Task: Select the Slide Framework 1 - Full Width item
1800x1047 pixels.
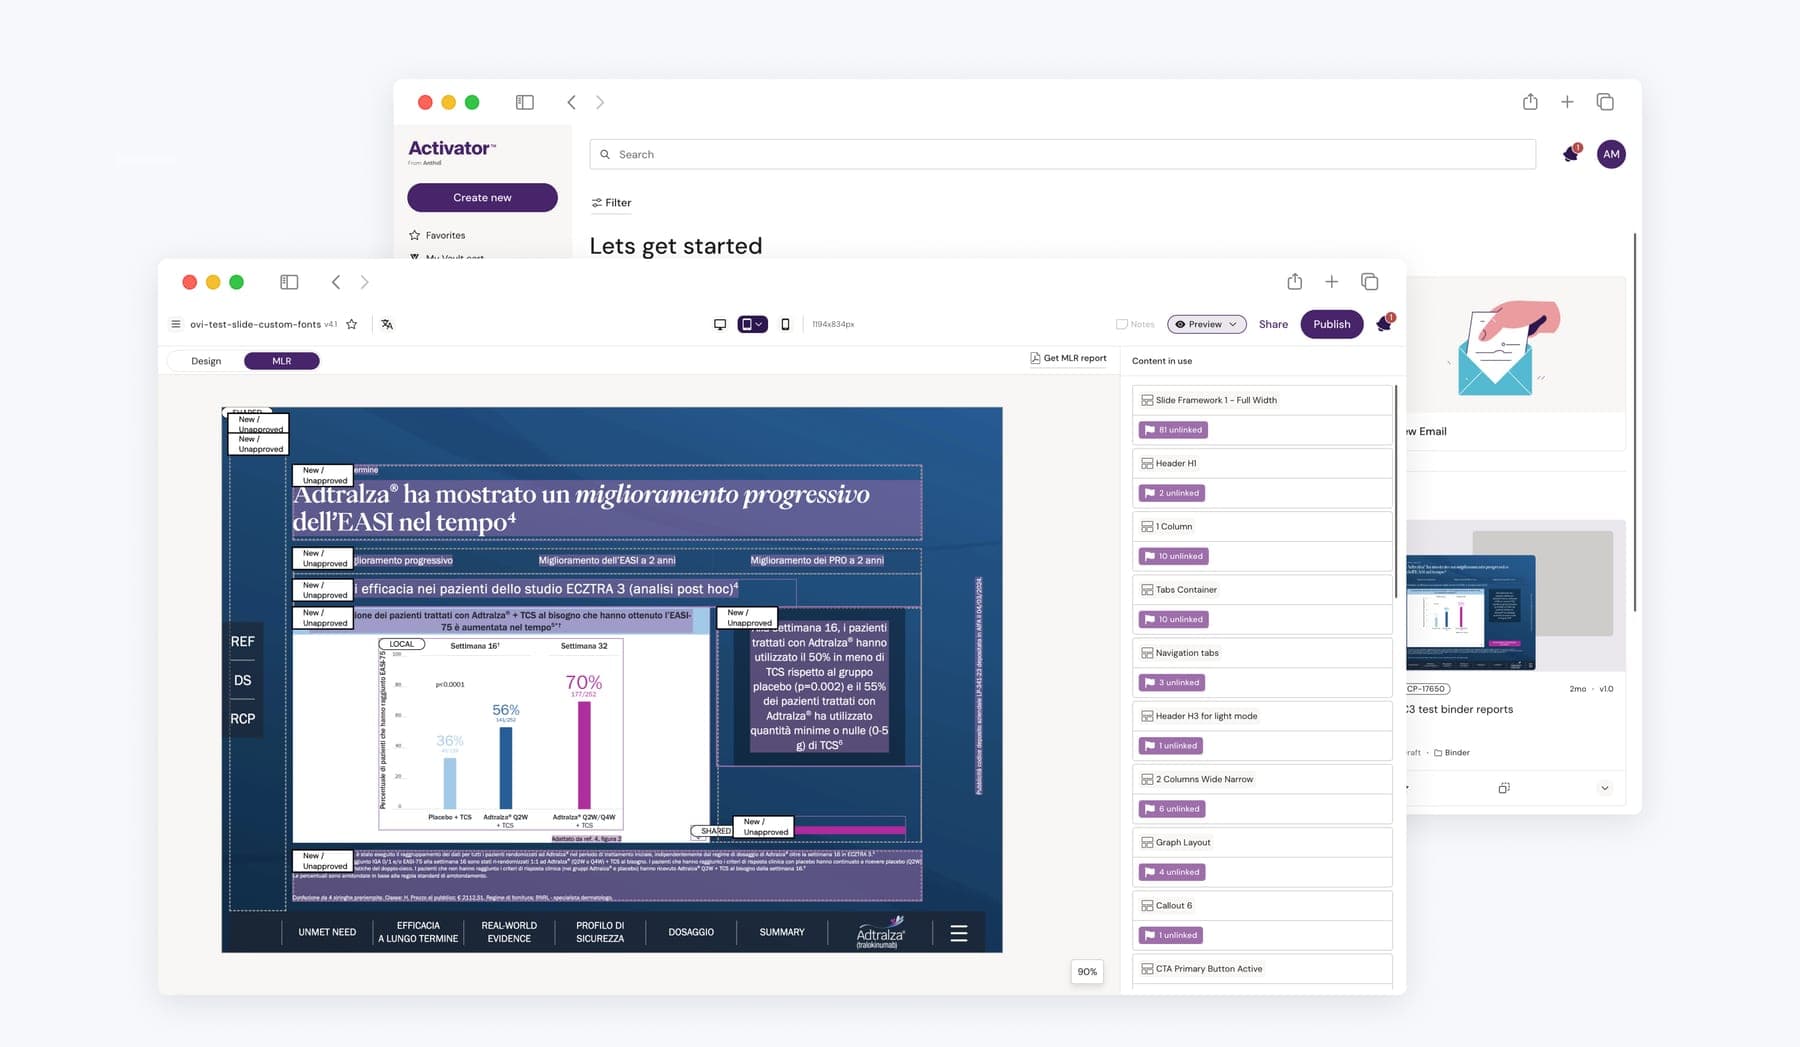Action: pos(1262,400)
